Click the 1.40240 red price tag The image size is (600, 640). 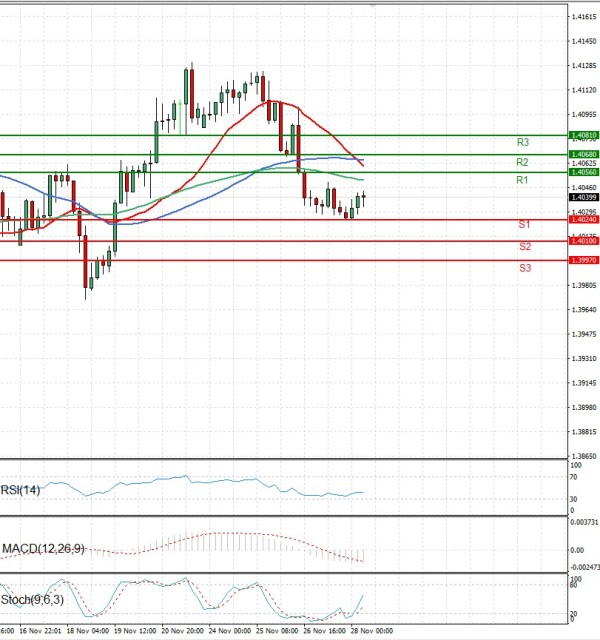583,220
